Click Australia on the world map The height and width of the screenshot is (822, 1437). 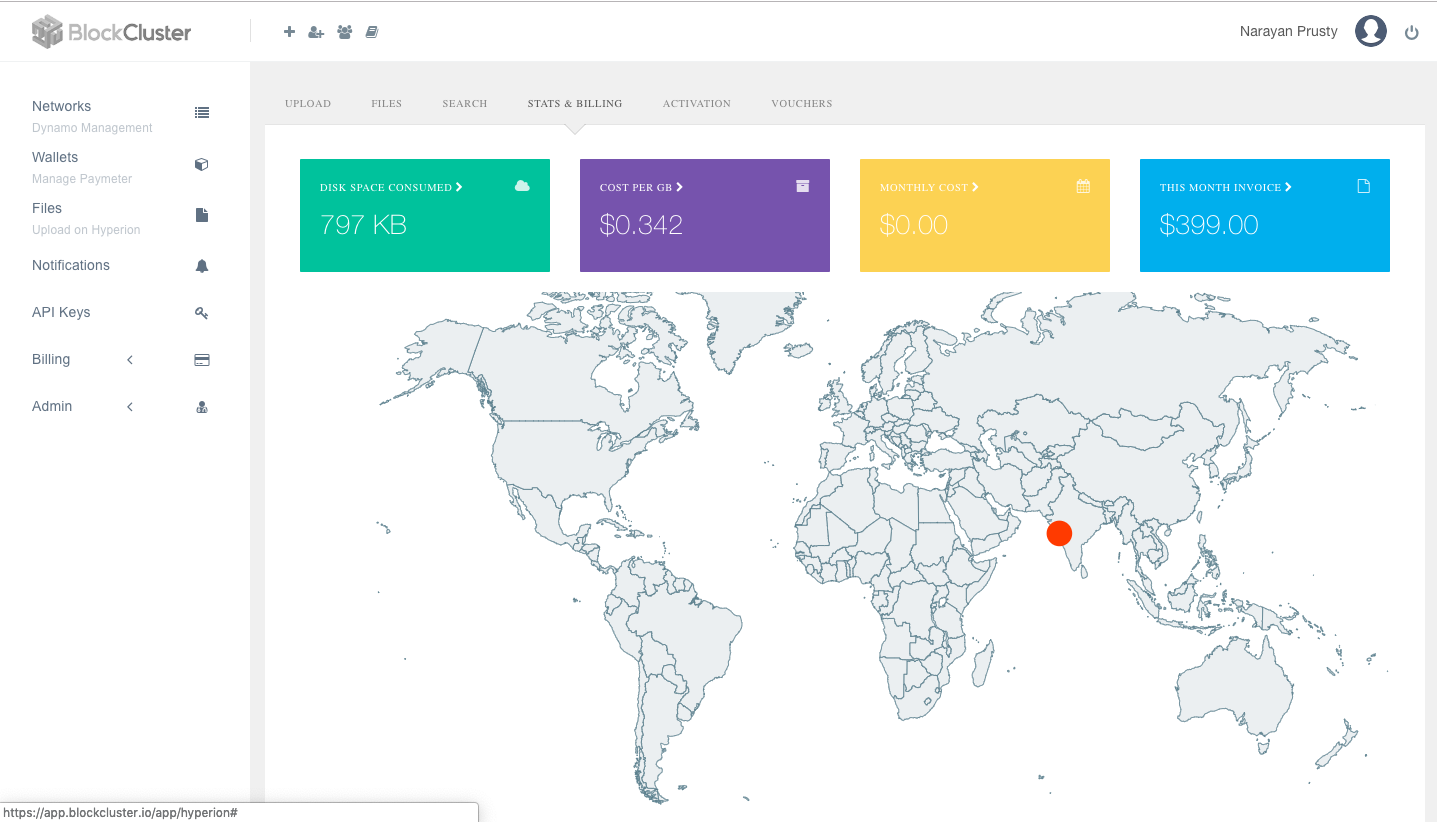(x=1233, y=690)
